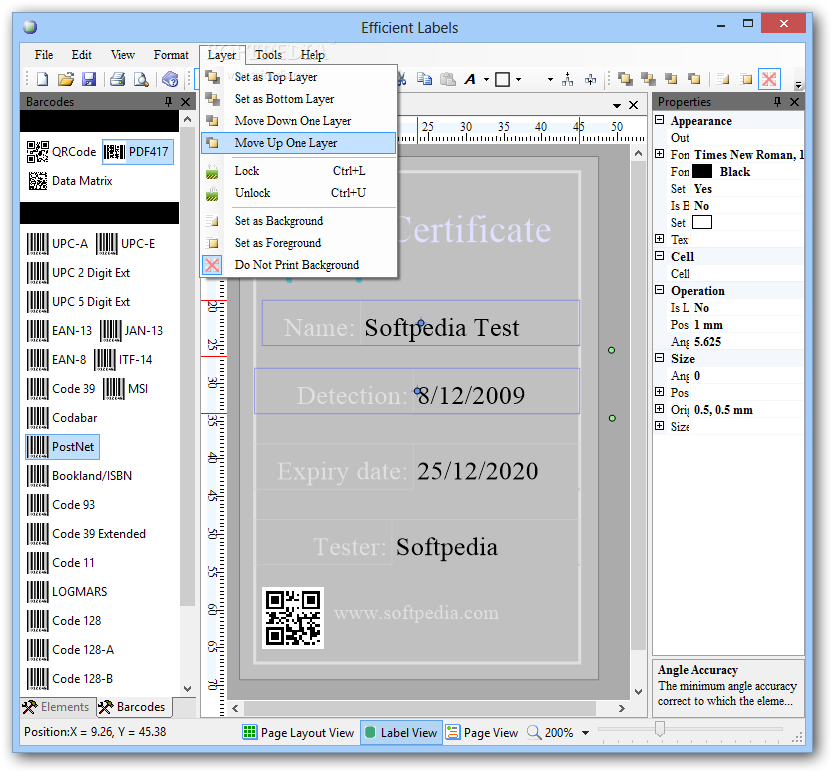Switch to Label View
Screen dimensions: 833x773
401,733
